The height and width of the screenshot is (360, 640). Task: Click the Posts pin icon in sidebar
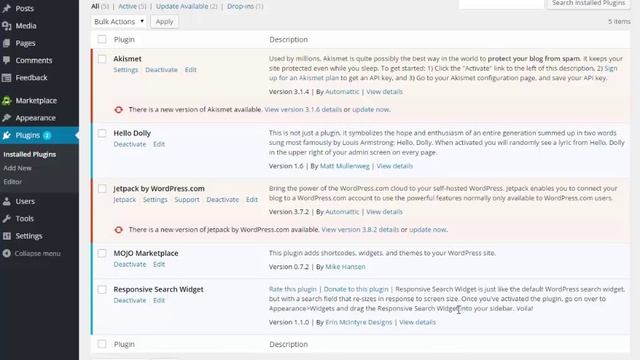[x=7, y=8]
